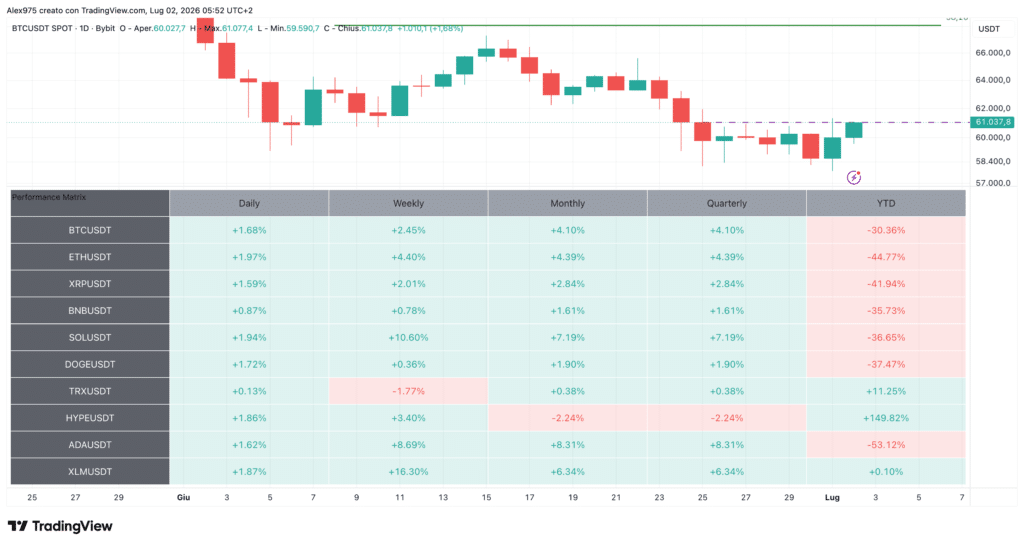
Task: Open the USDT currency selector on price axis
Action: coord(989,29)
